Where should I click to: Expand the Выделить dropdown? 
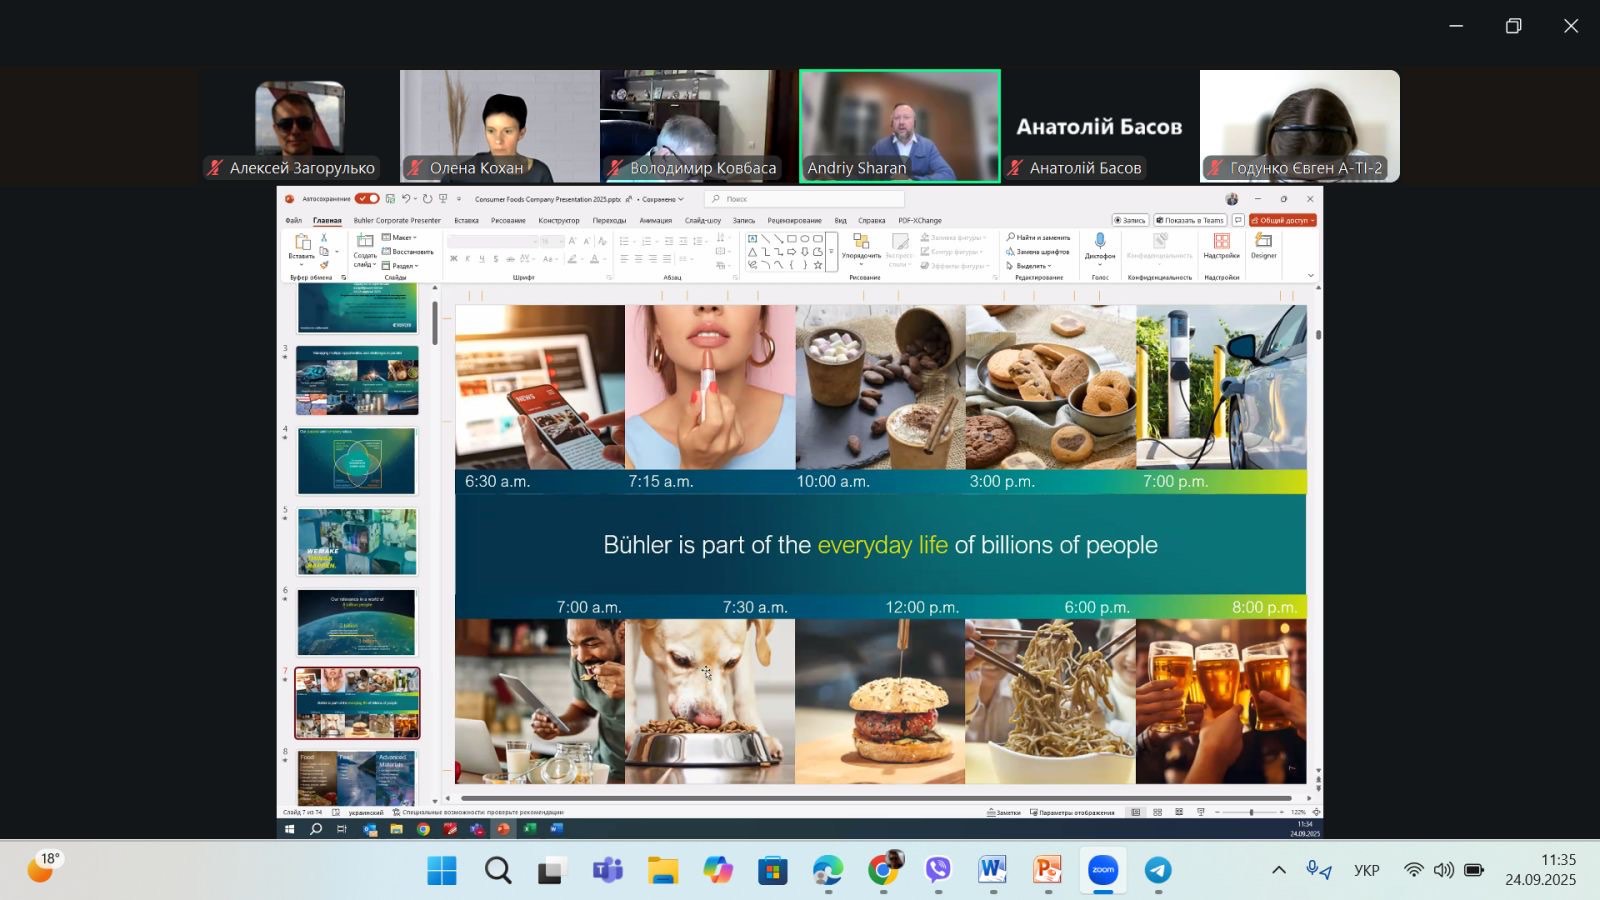1029,266
